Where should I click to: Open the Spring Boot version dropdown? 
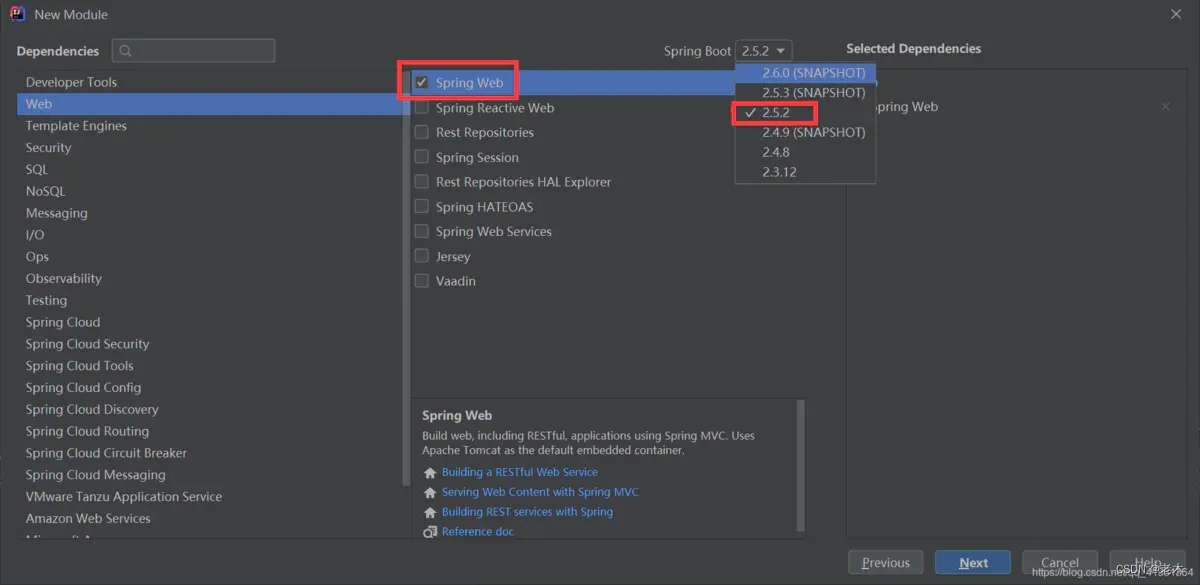(764, 51)
